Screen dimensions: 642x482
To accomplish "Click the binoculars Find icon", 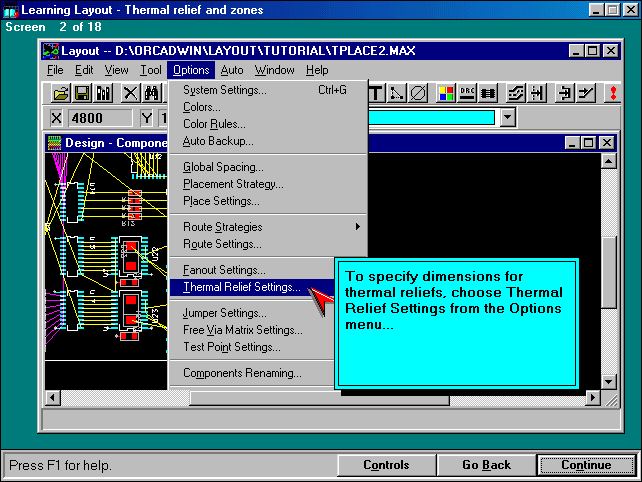I will [152, 93].
